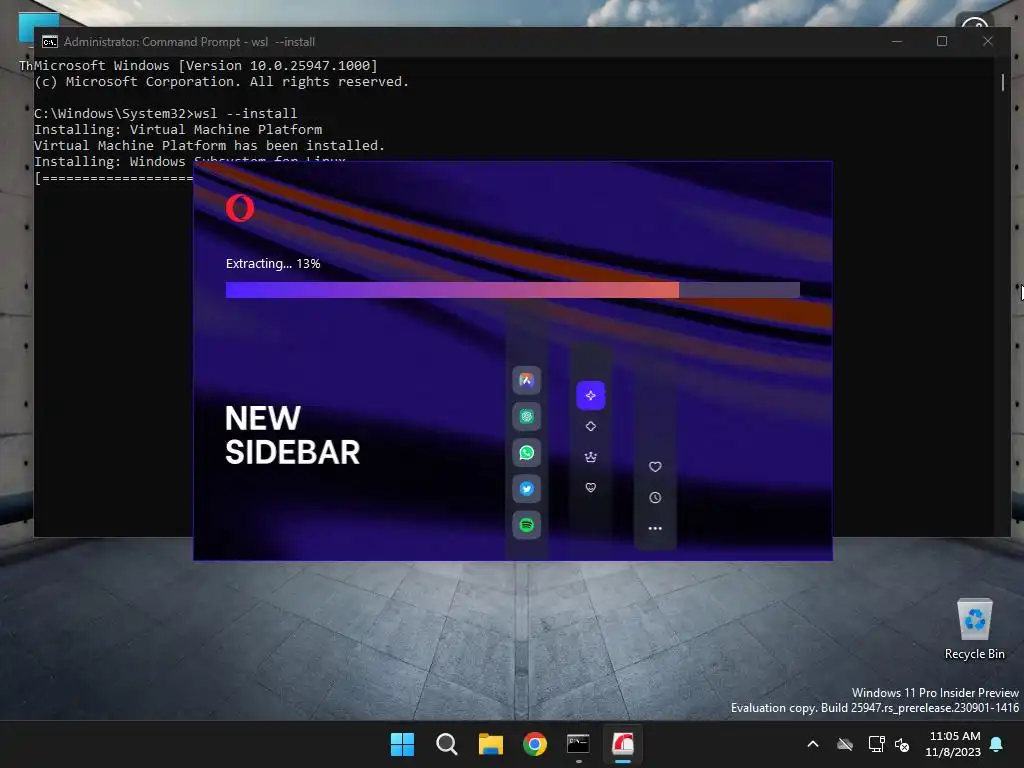
Task: Show hidden icons in system tray
Action: (x=813, y=744)
